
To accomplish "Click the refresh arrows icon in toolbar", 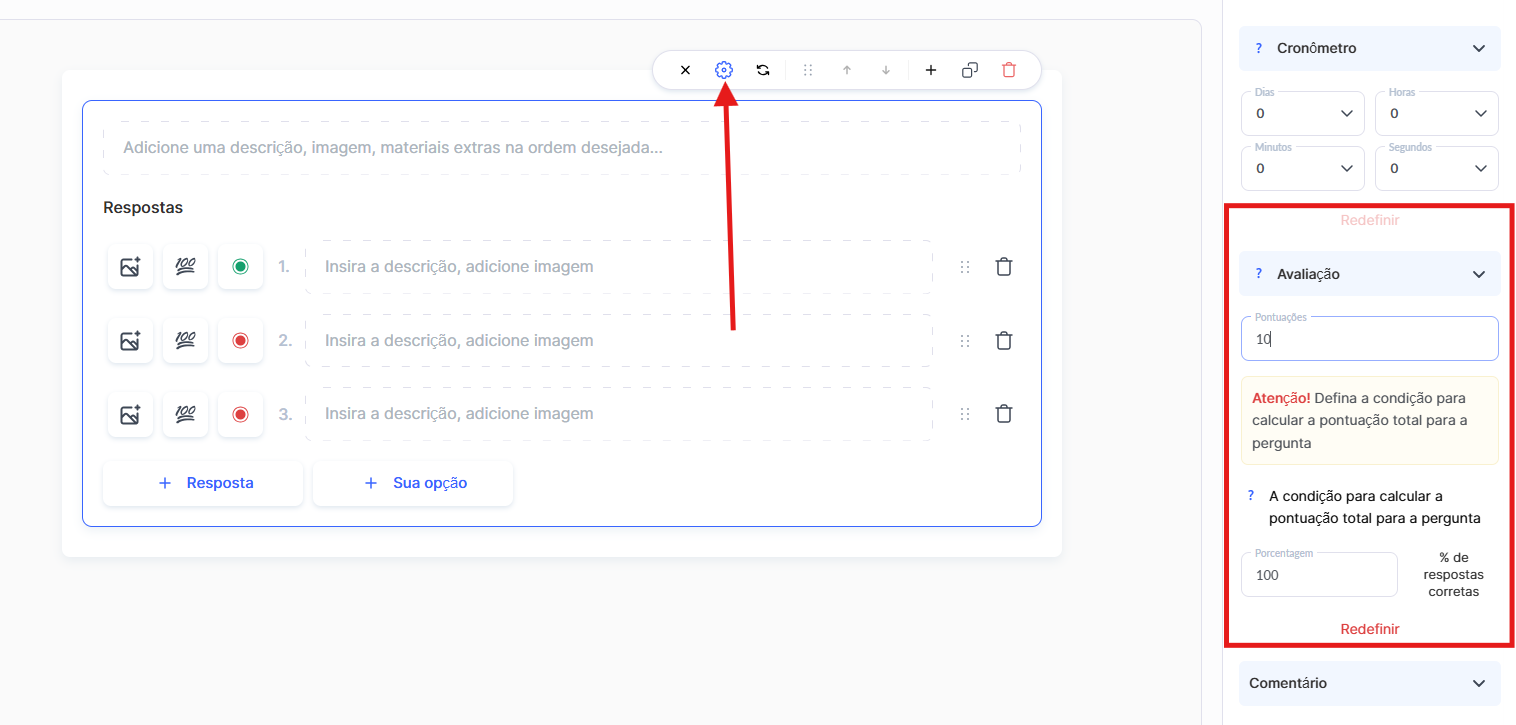I will pyautogui.click(x=763, y=70).
